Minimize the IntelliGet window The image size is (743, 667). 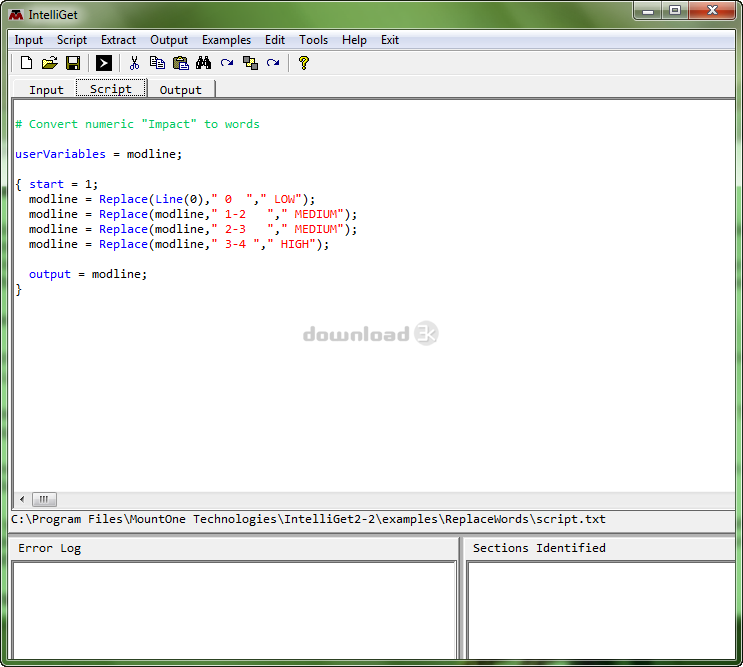tap(648, 11)
